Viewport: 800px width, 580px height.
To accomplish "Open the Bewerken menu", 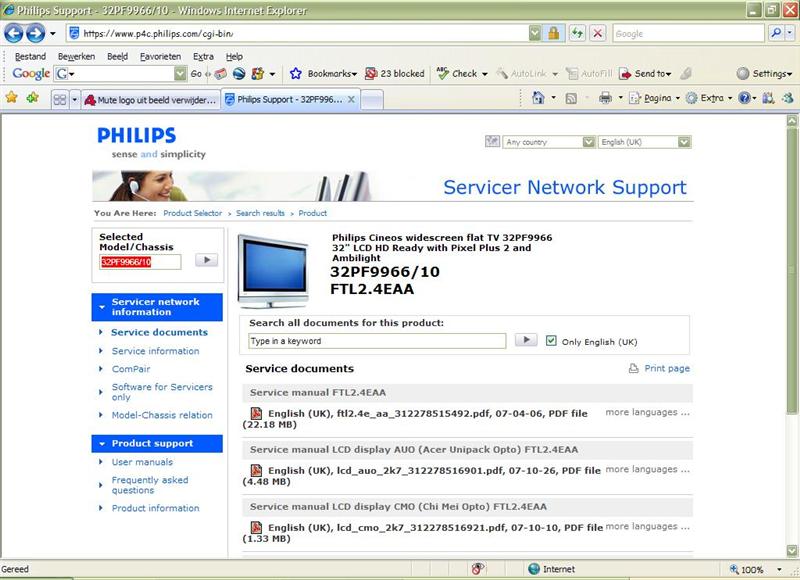I will pyautogui.click(x=77, y=56).
